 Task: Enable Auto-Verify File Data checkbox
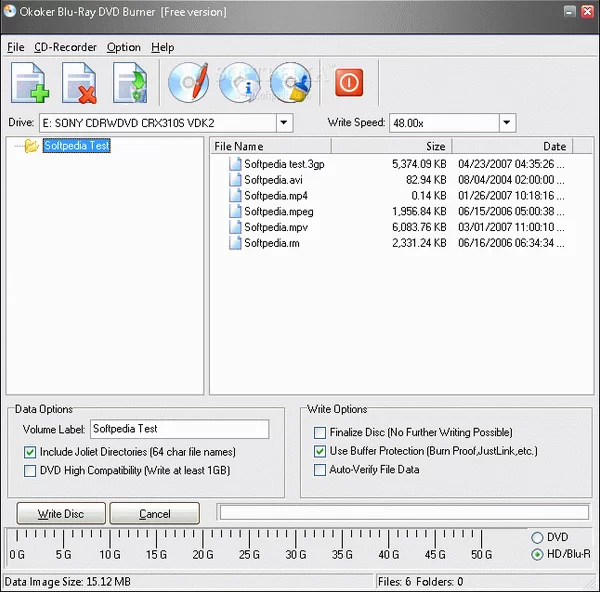click(320, 470)
